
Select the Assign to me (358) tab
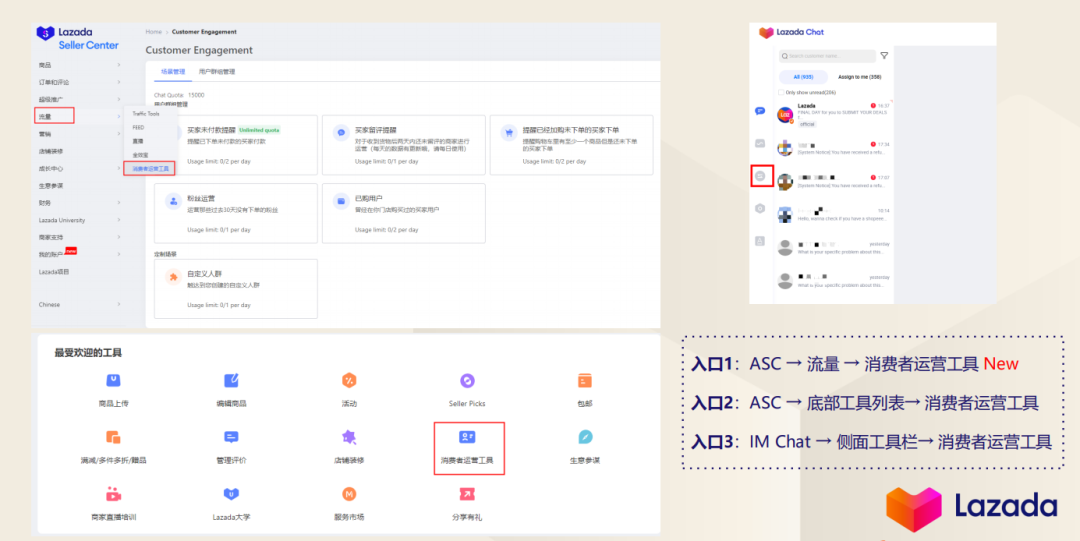(860, 77)
